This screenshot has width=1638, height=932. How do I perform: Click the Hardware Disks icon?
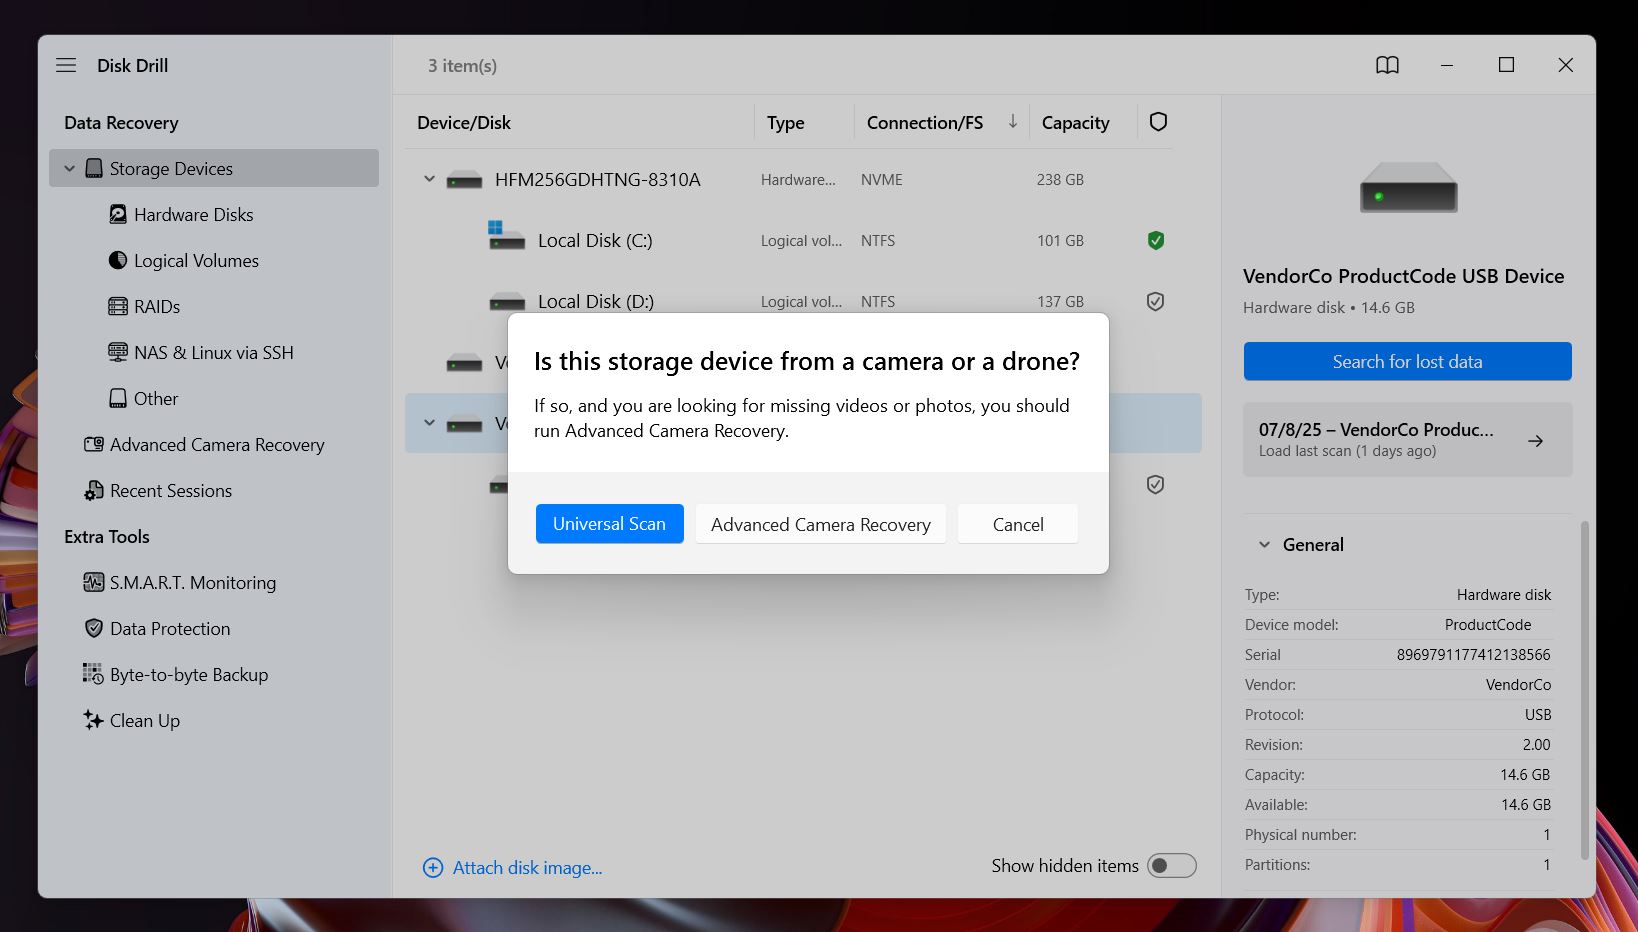coord(118,214)
